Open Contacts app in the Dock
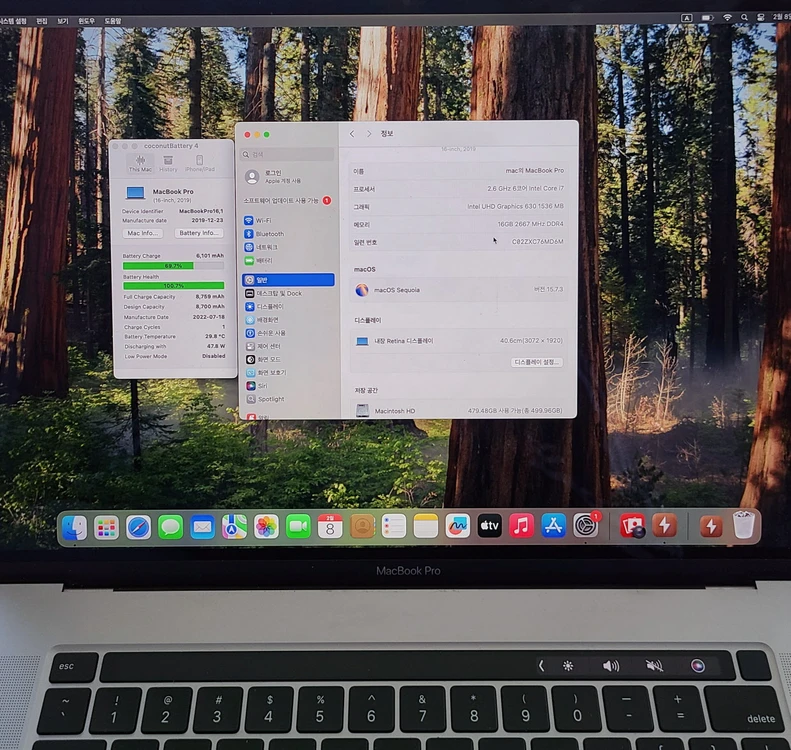Viewport: 791px width, 750px height. point(362,527)
